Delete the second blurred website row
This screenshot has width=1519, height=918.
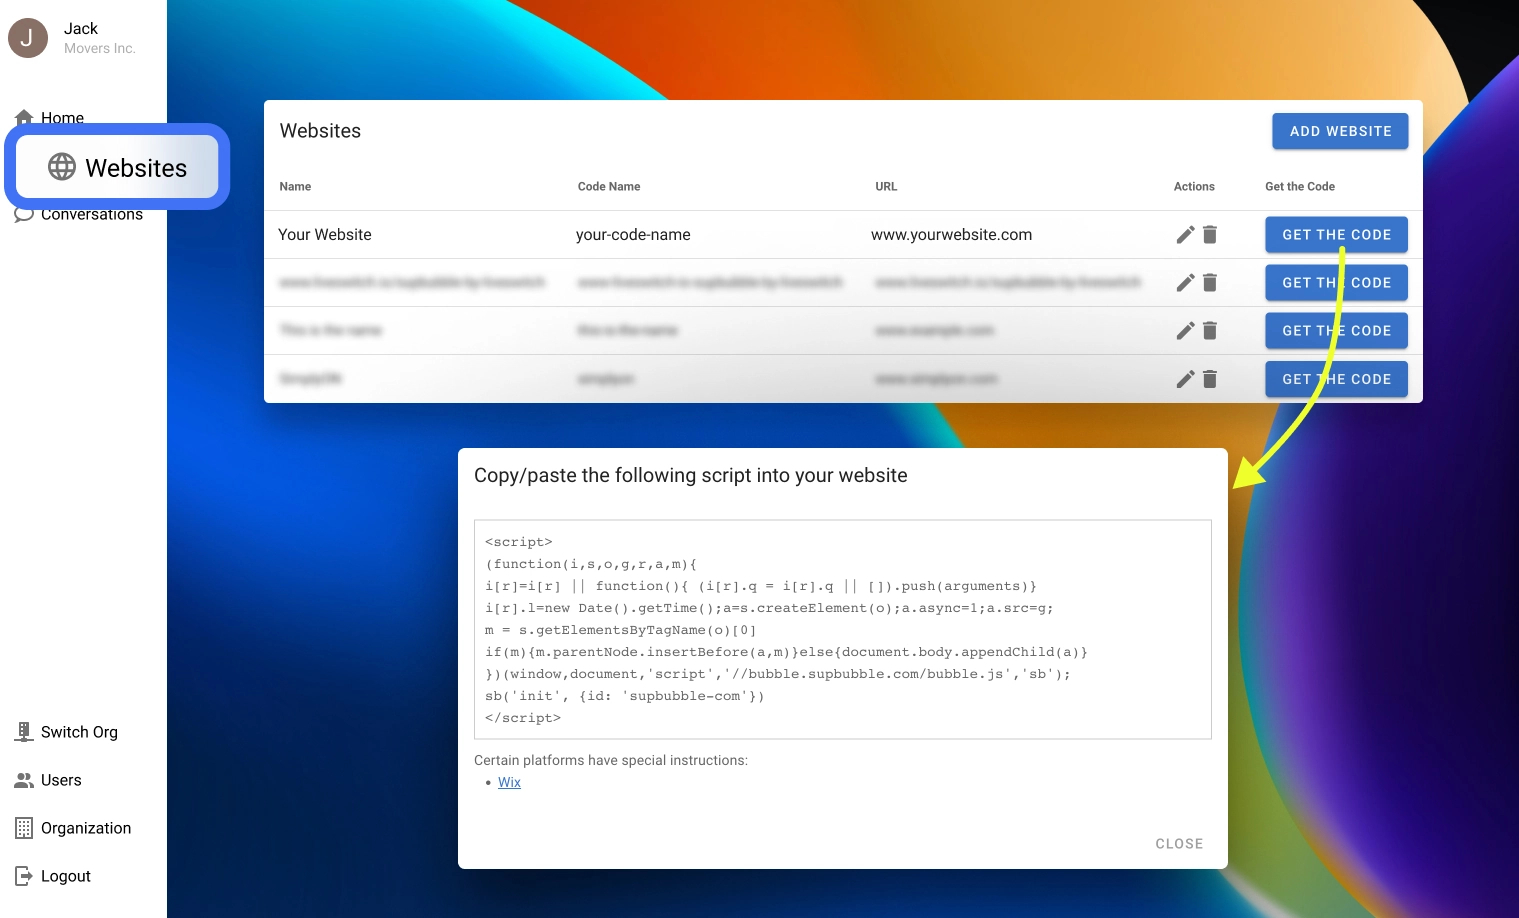pos(1210,283)
